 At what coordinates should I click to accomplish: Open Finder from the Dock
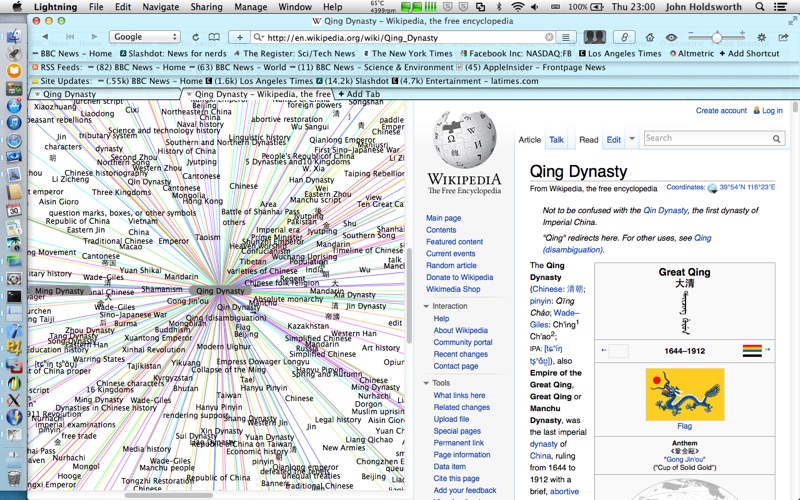(x=14, y=36)
